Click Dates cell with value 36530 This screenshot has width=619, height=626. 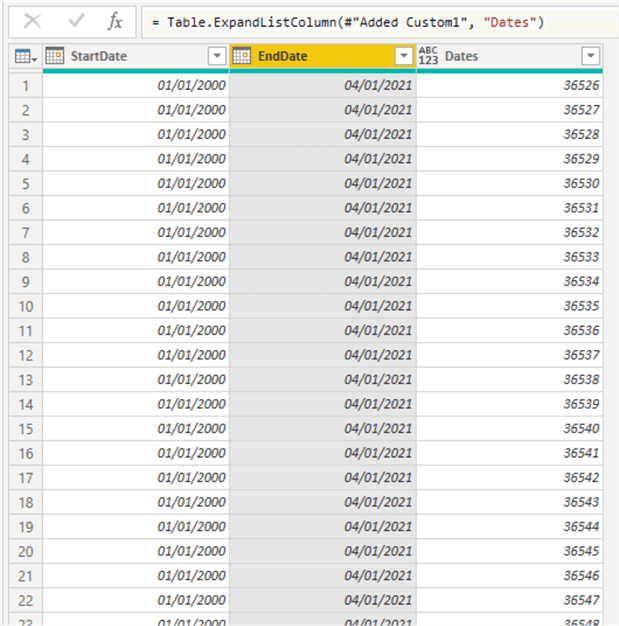pyautogui.click(x=510, y=184)
